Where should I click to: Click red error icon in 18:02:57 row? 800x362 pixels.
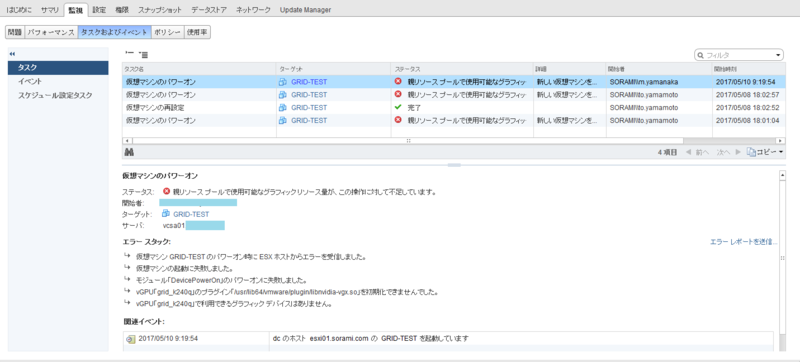click(398, 95)
